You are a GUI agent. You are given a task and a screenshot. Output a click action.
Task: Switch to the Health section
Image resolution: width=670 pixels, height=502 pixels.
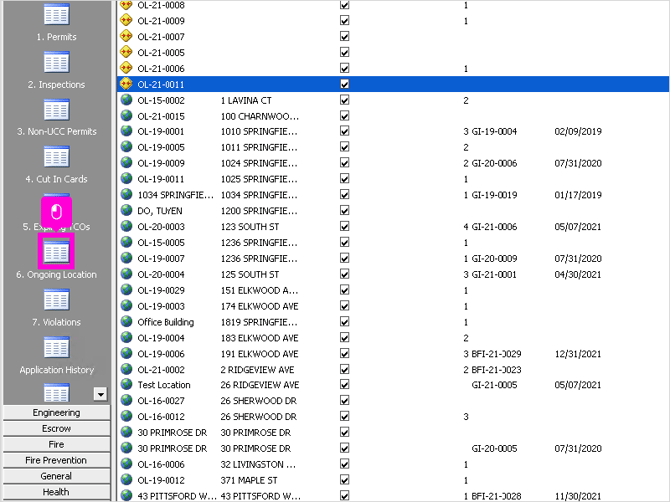tap(56, 492)
